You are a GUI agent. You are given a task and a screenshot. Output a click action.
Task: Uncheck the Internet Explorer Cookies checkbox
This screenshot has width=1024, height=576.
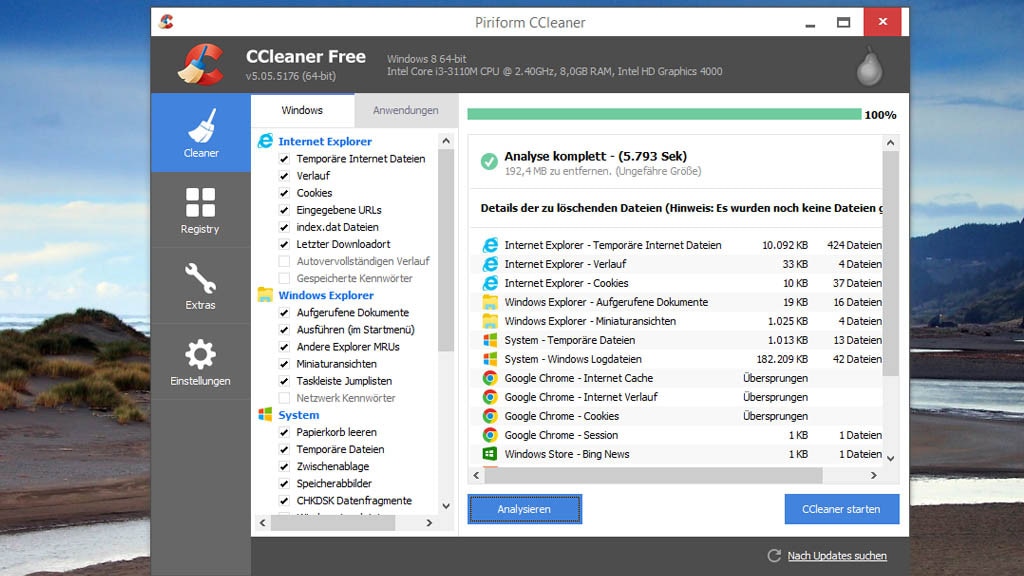[x=284, y=193]
